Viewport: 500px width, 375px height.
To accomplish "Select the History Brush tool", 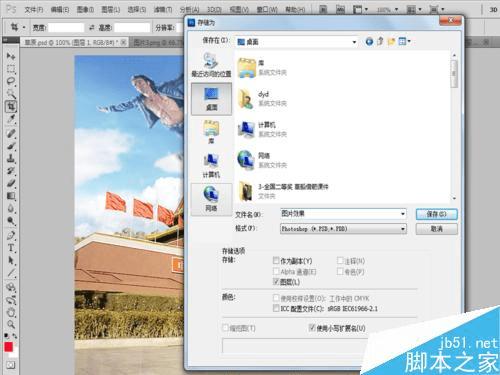I will point(11,171).
